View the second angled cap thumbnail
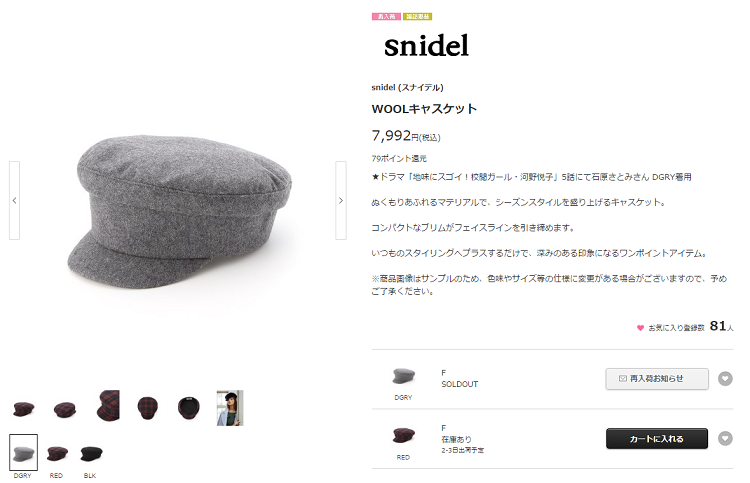750x483 pixels. [65, 409]
